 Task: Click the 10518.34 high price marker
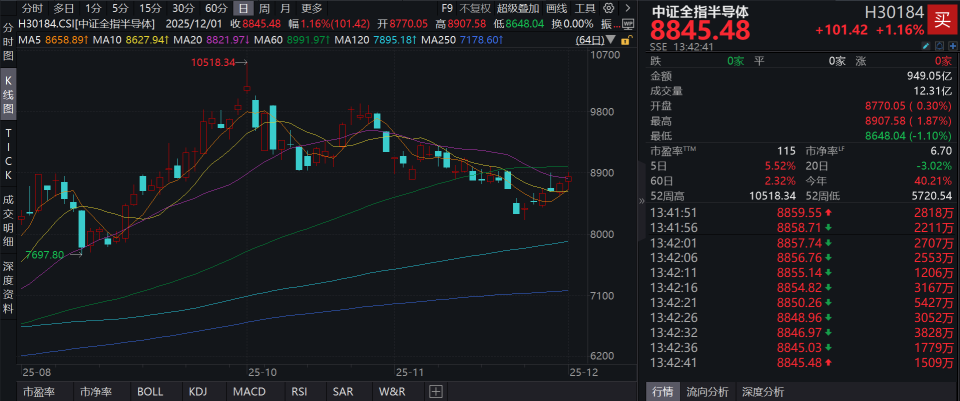point(213,62)
